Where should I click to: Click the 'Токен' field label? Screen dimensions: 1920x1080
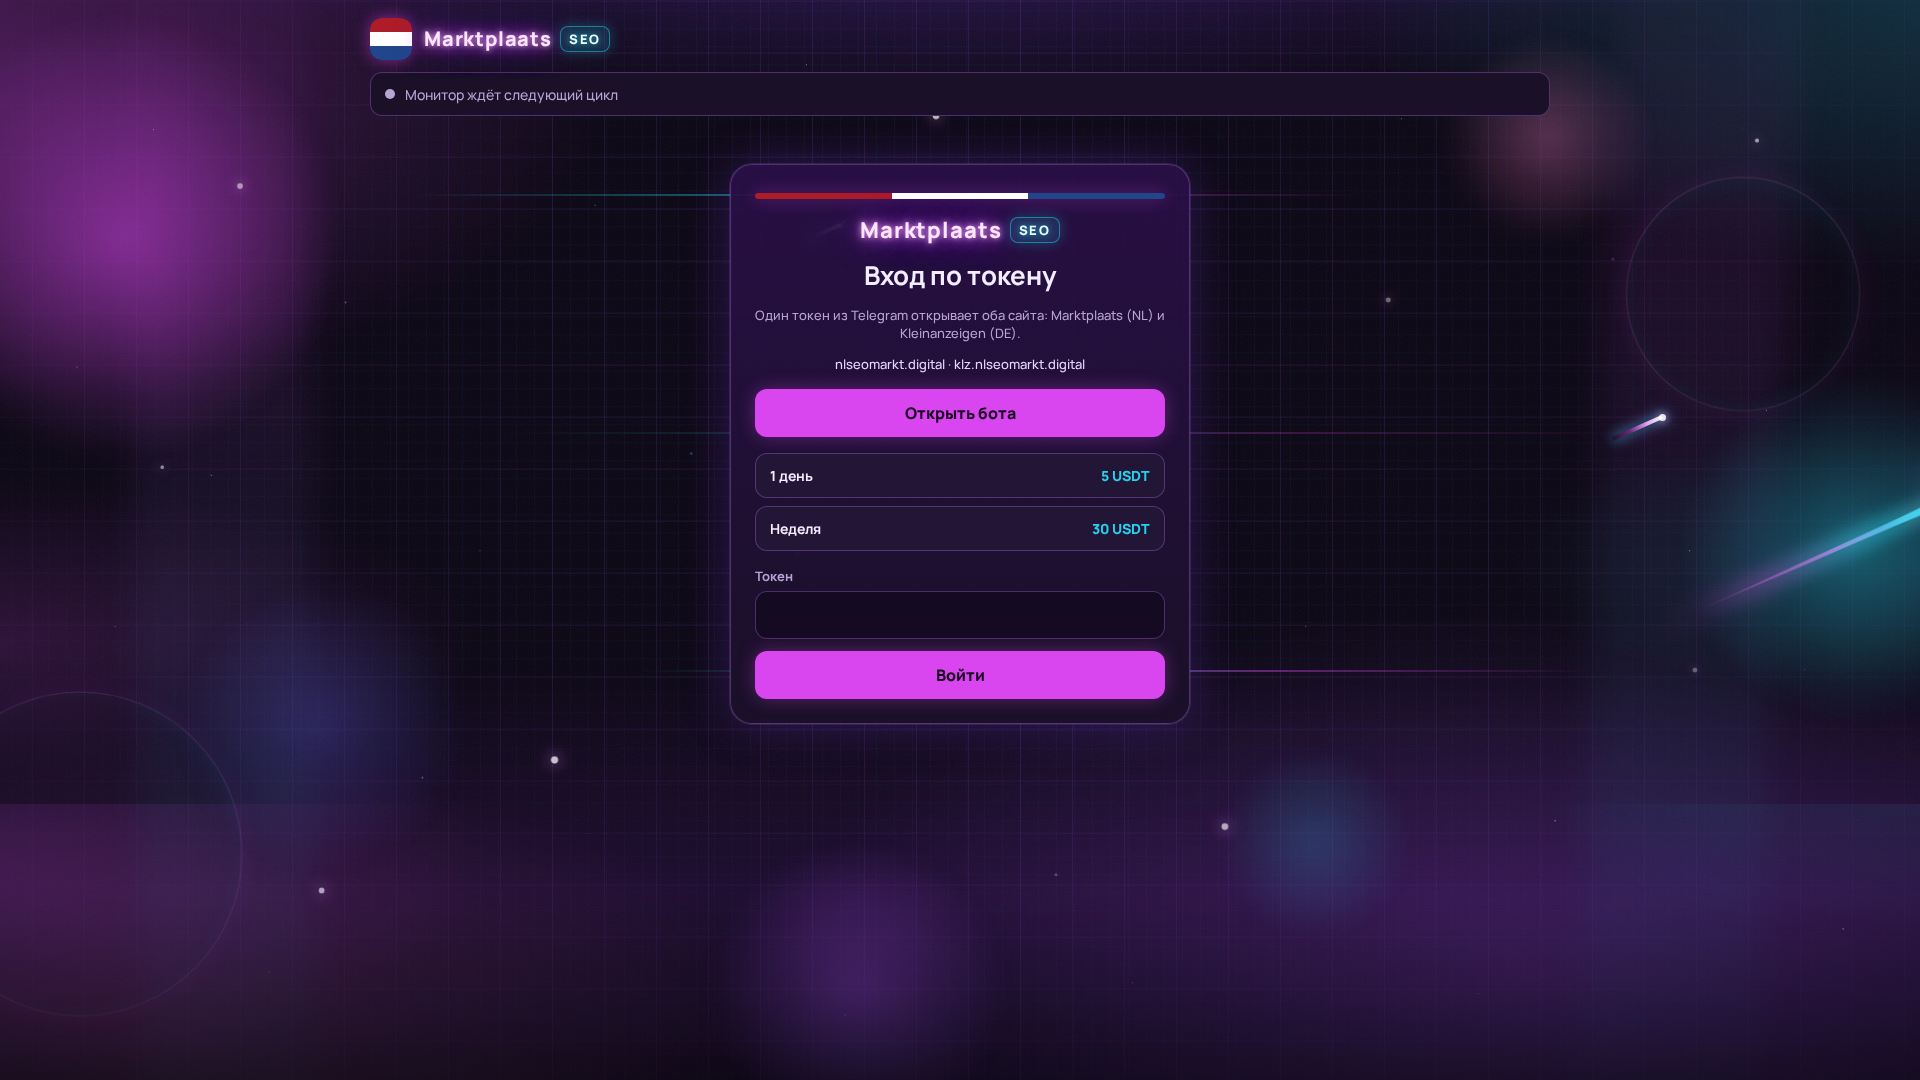pos(774,576)
